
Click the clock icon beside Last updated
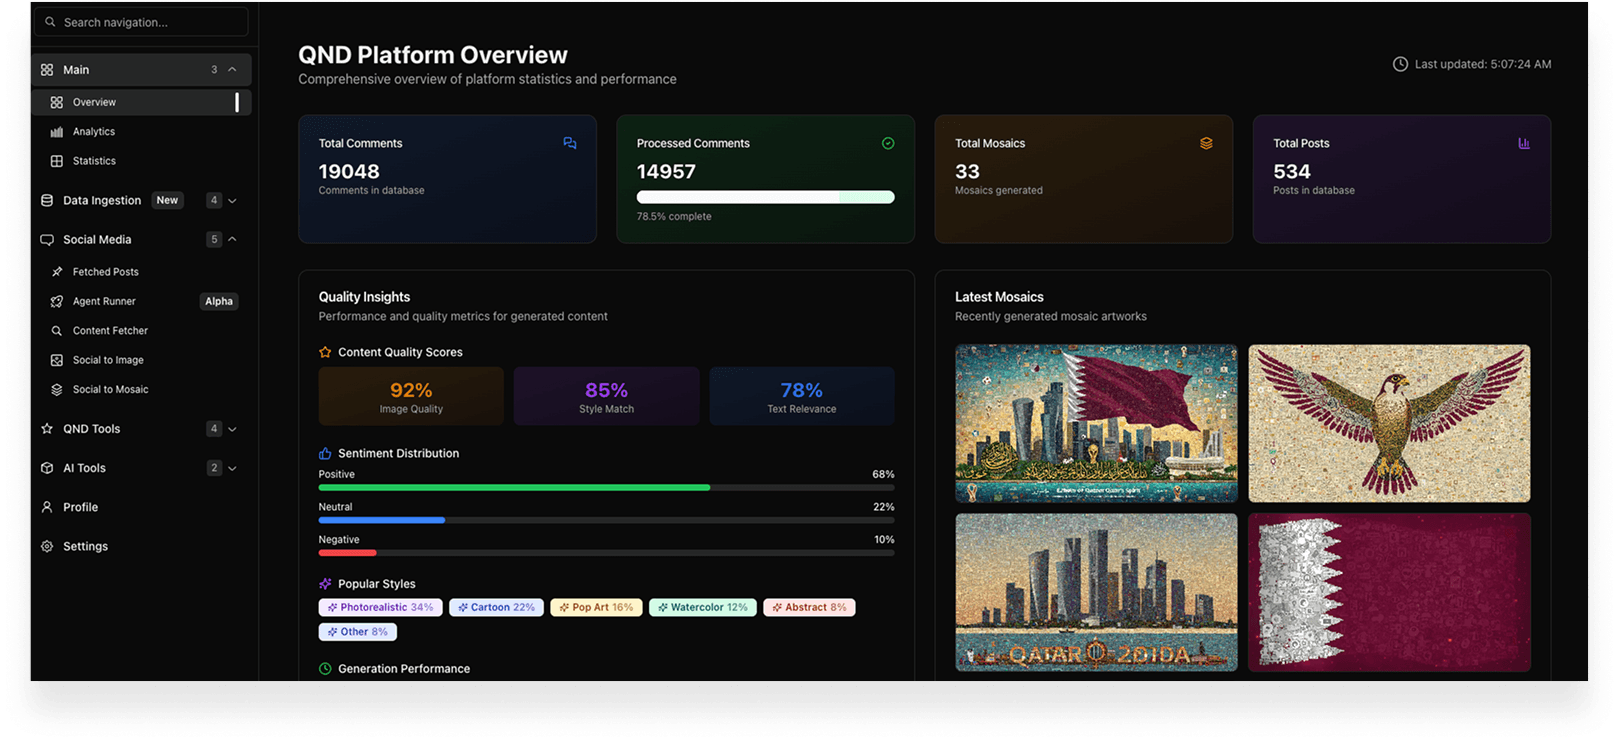[1400, 64]
